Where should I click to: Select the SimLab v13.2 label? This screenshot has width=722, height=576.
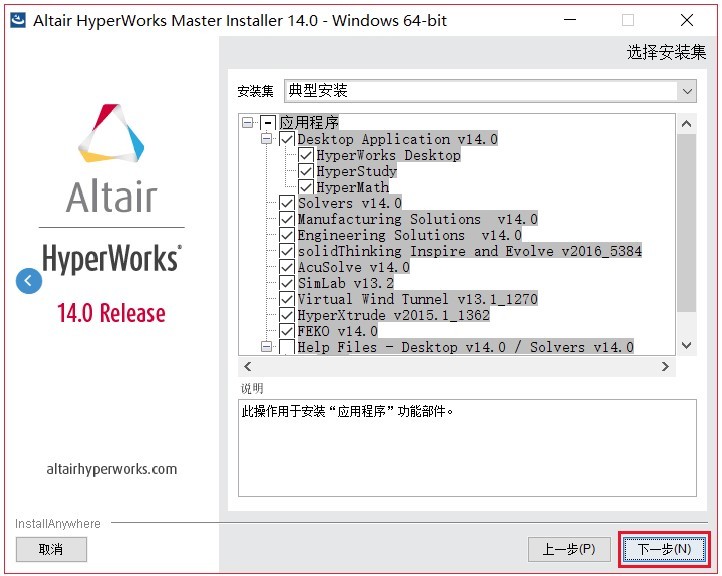tap(345, 283)
